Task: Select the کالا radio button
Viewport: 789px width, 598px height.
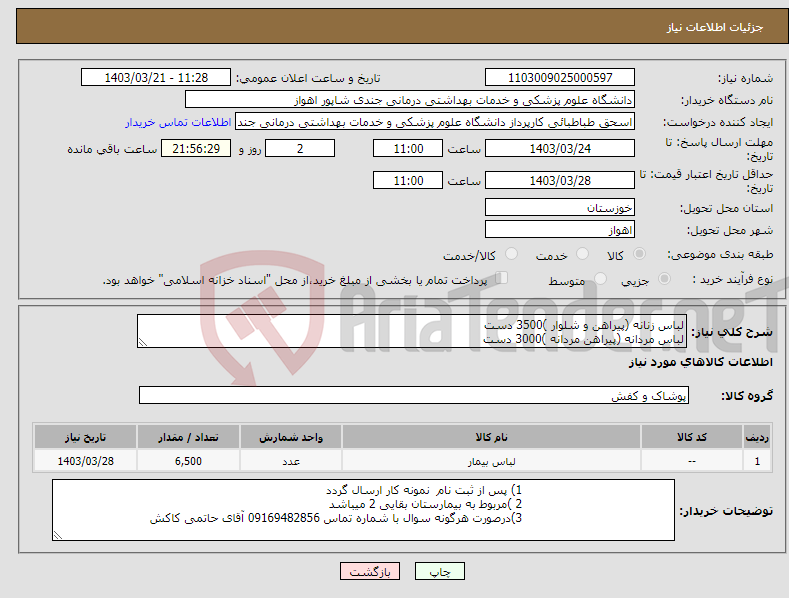Action: point(640,254)
